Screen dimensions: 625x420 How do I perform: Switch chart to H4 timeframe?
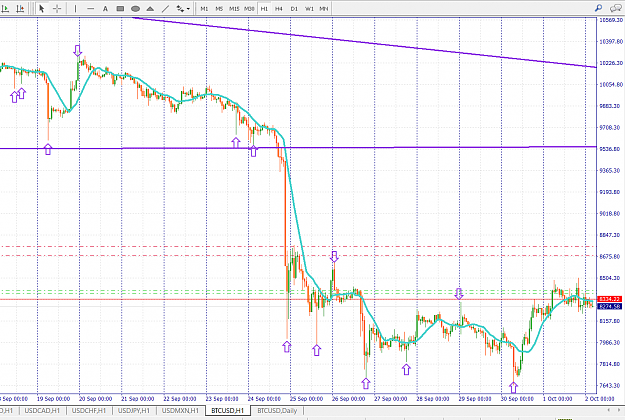click(279, 8)
